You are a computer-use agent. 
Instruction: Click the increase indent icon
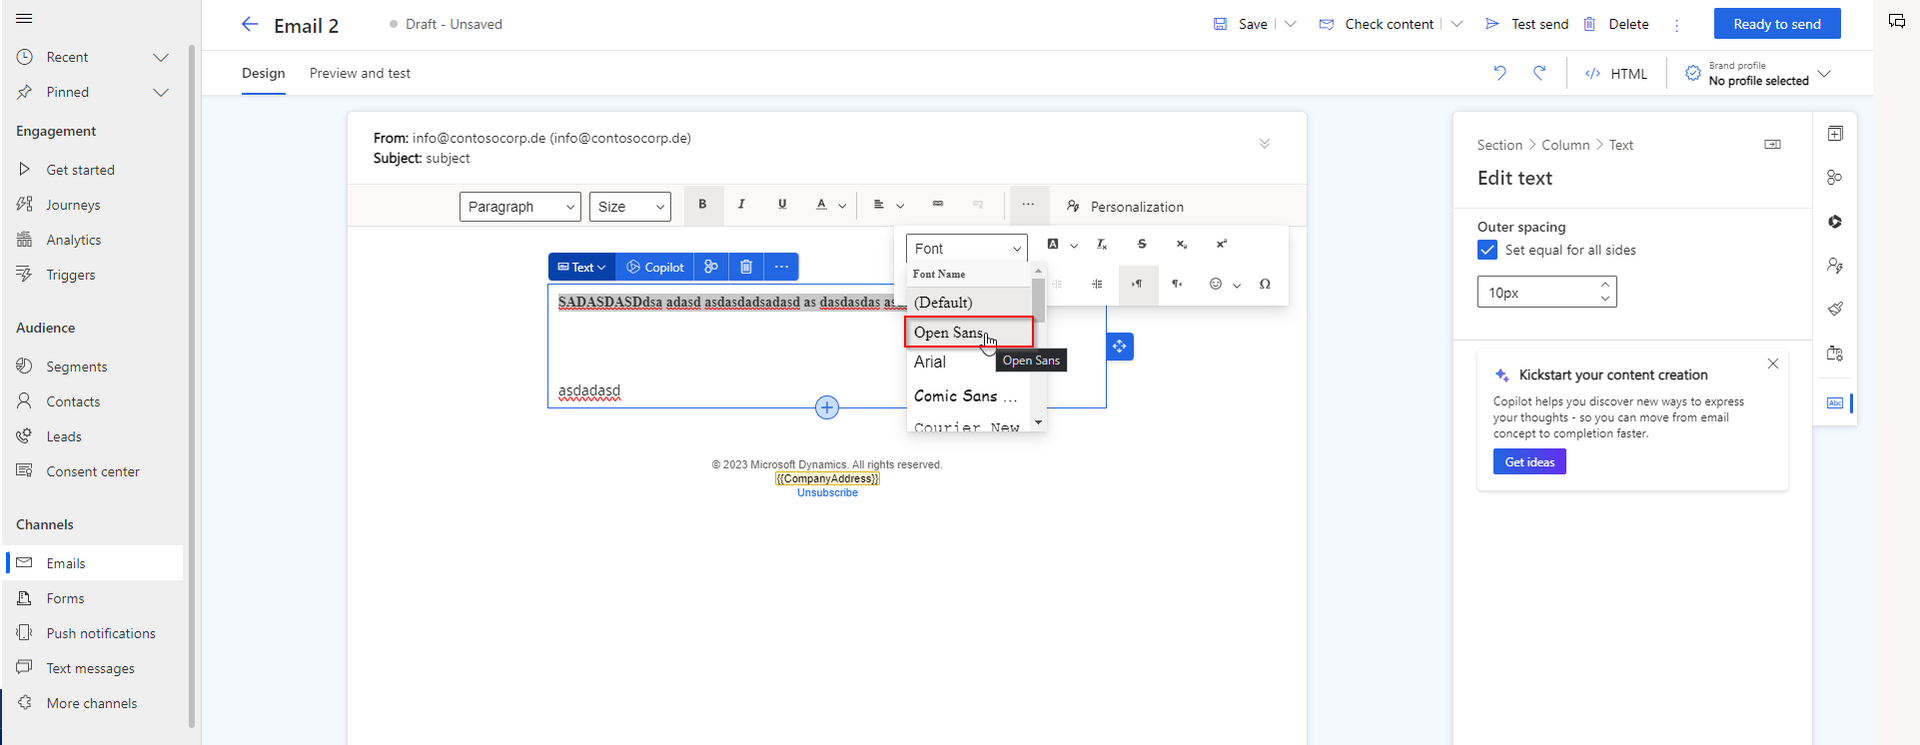[1097, 284]
